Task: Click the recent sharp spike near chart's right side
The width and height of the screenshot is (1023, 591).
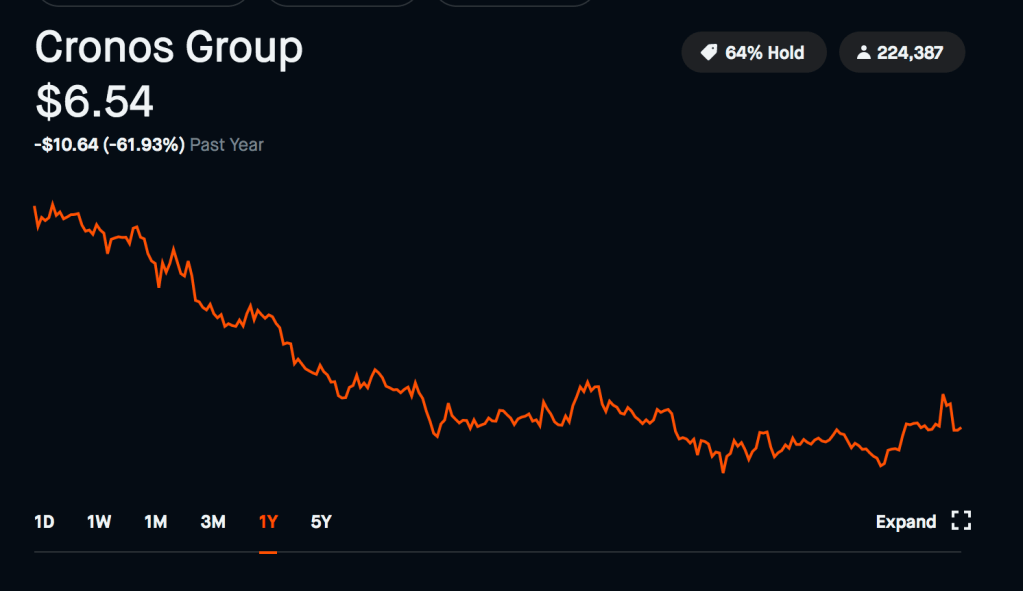Action: (943, 396)
